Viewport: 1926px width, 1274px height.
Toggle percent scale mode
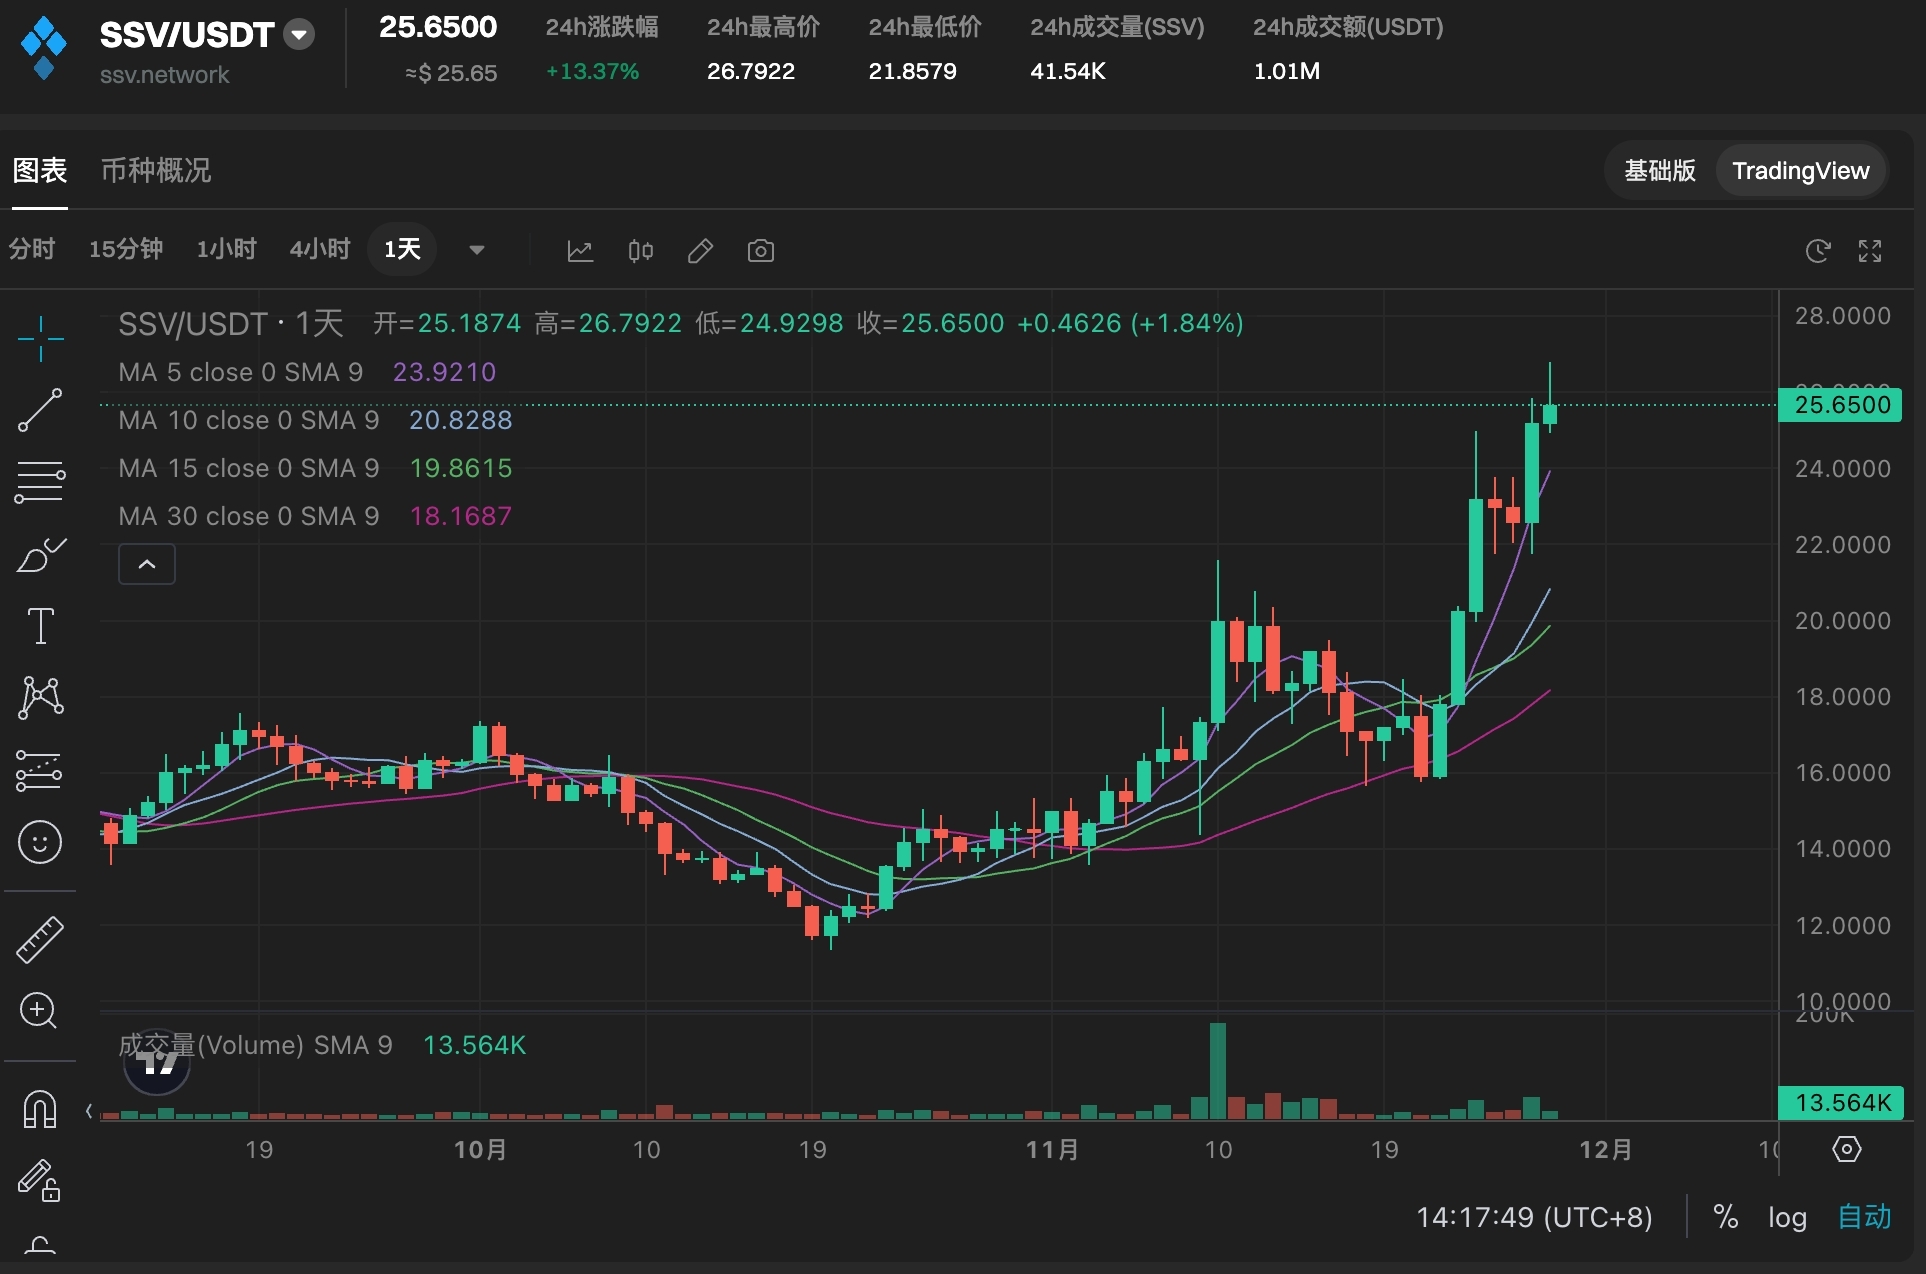click(x=1725, y=1217)
